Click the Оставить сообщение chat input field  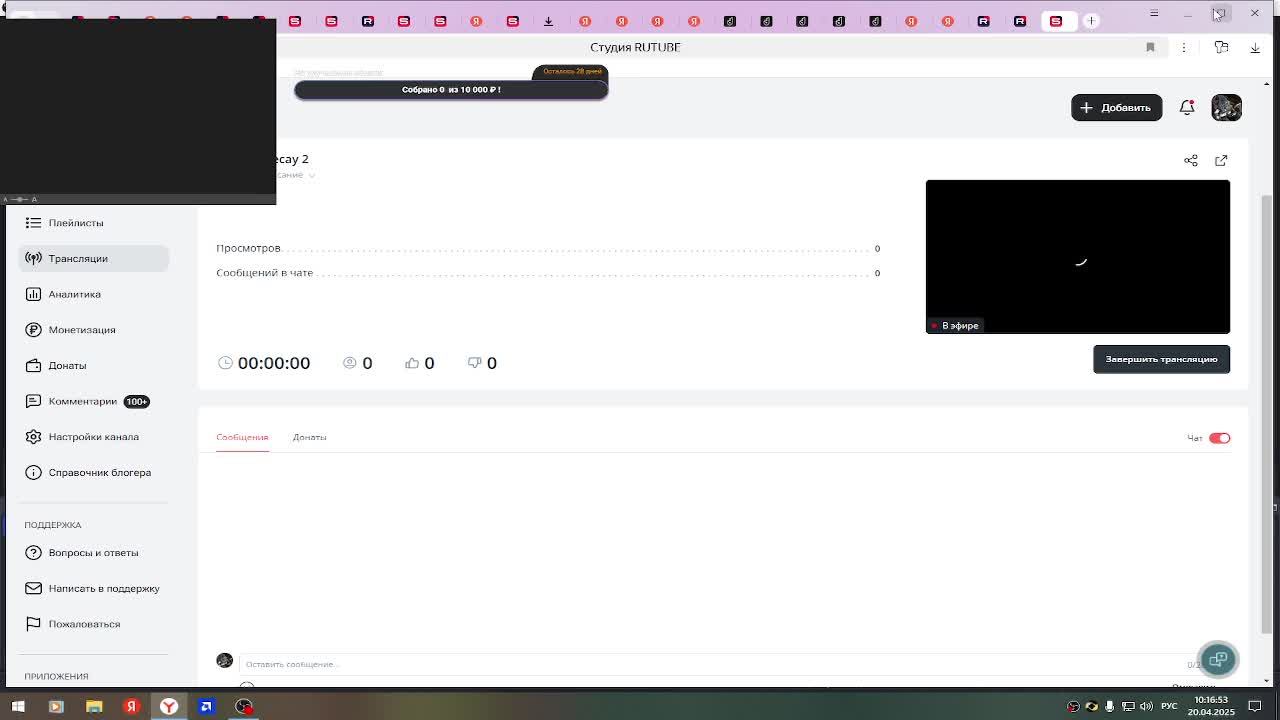[700, 664]
